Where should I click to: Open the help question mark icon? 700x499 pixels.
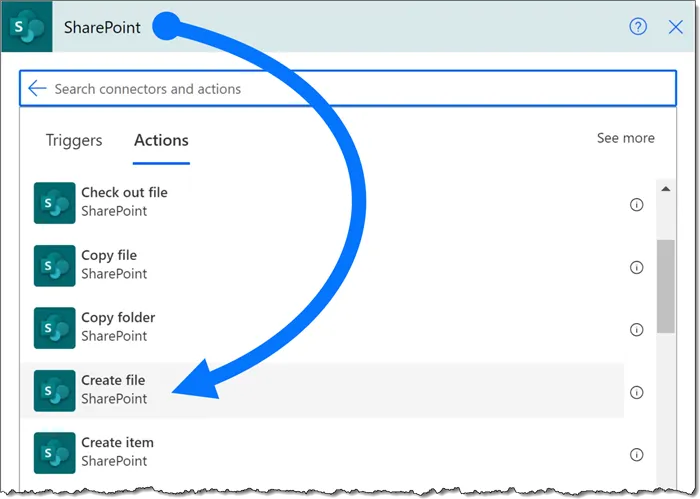(638, 27)
